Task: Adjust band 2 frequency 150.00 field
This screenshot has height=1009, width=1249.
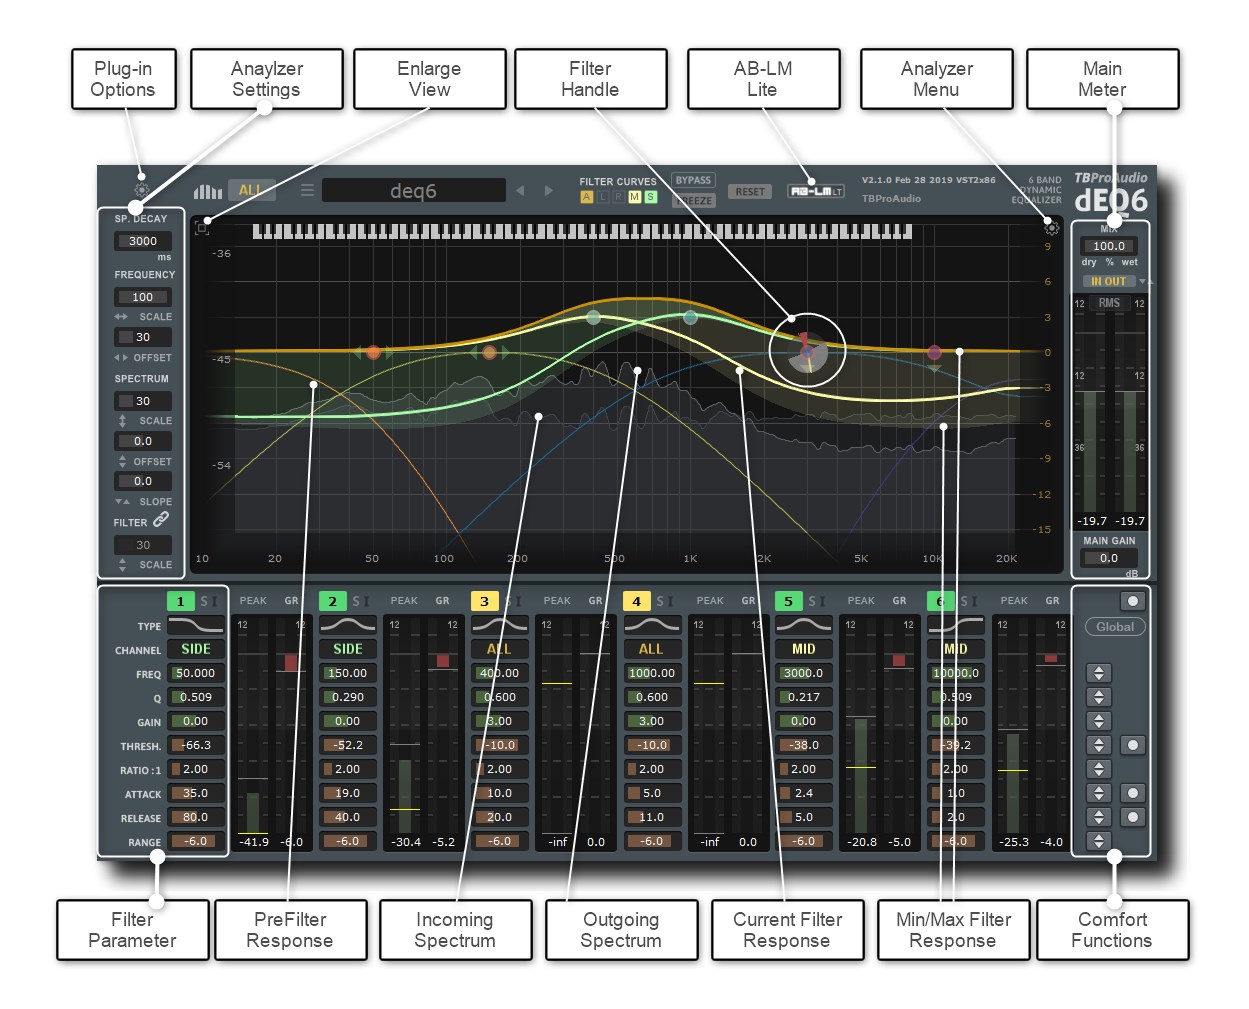Action: tap(348, 673)
